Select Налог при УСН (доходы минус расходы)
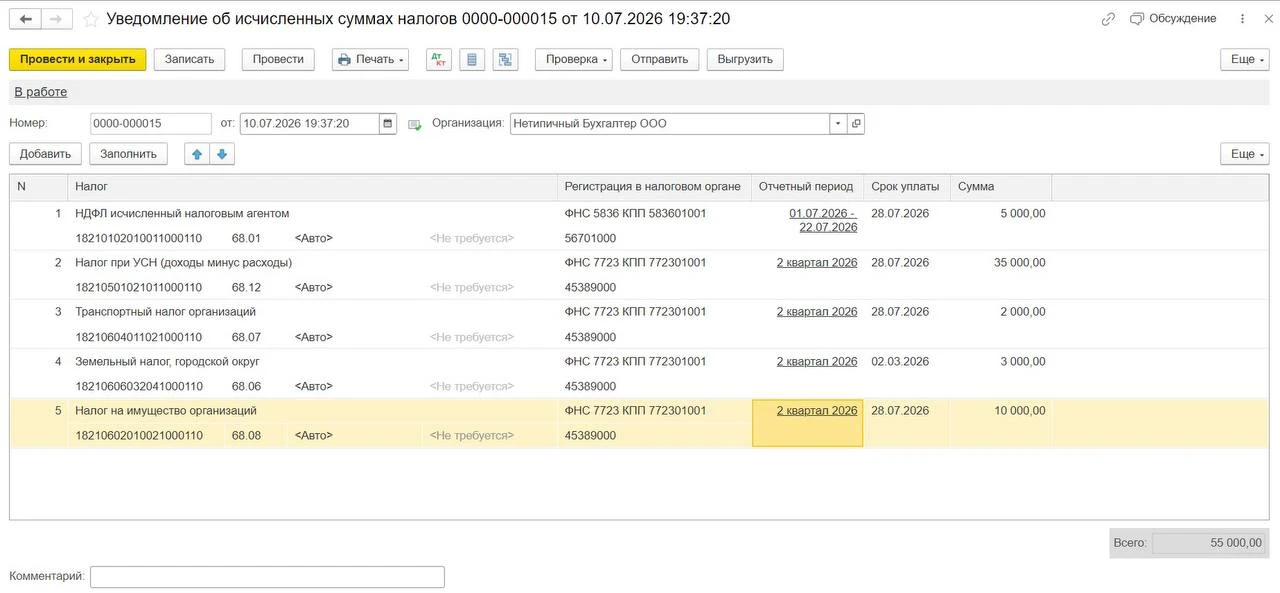This screenshot has width=1280, height=593. pyautogui.click(x=184, y=262)
